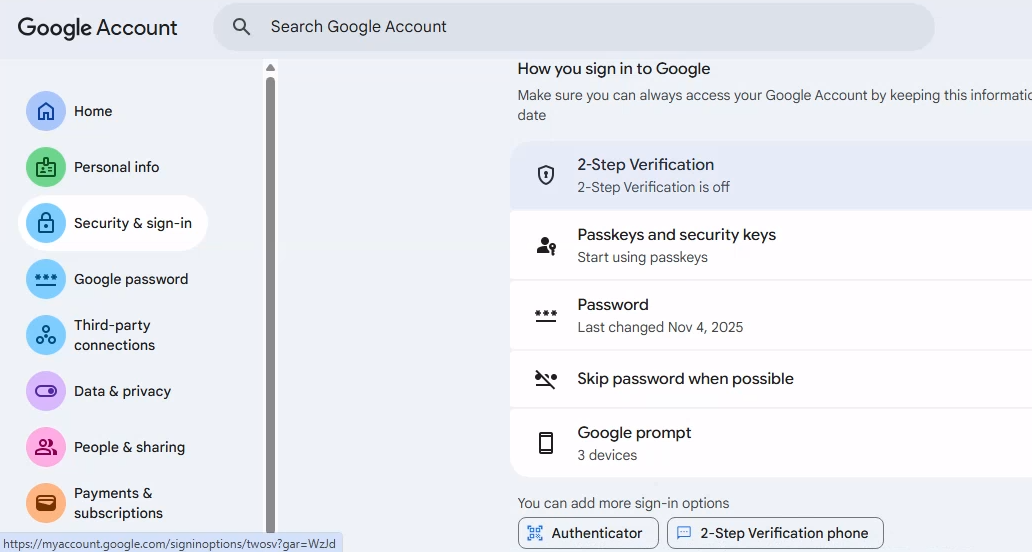The image size is (1032, 552).
Task: Open Personal info in sidebar
Action: click(113, 167)
